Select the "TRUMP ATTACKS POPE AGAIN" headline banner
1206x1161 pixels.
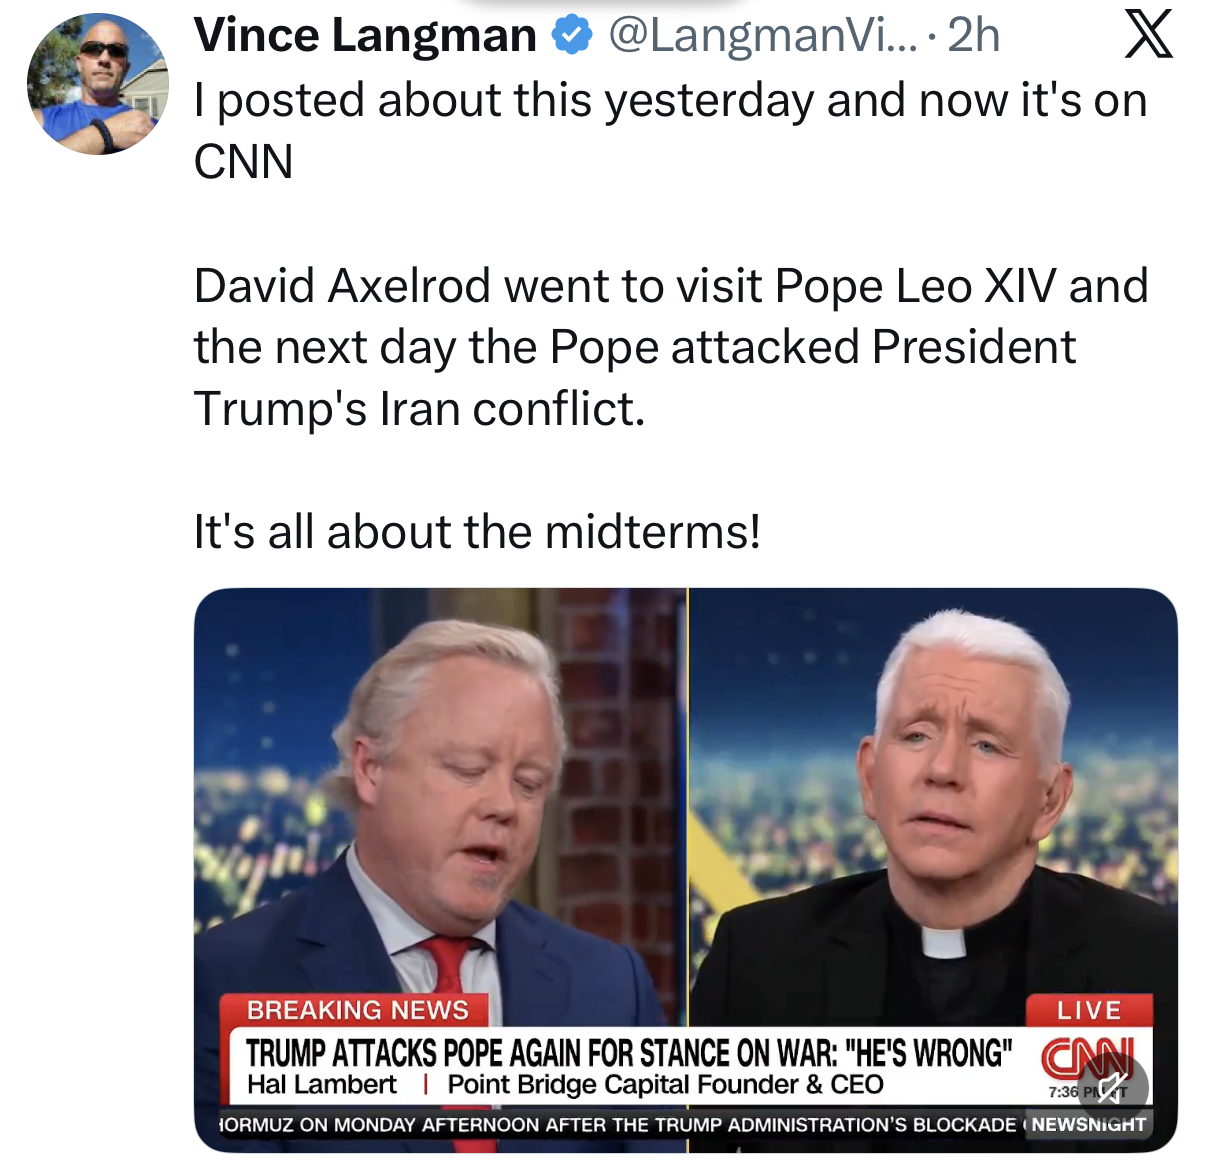click(x=629, y=1053)
